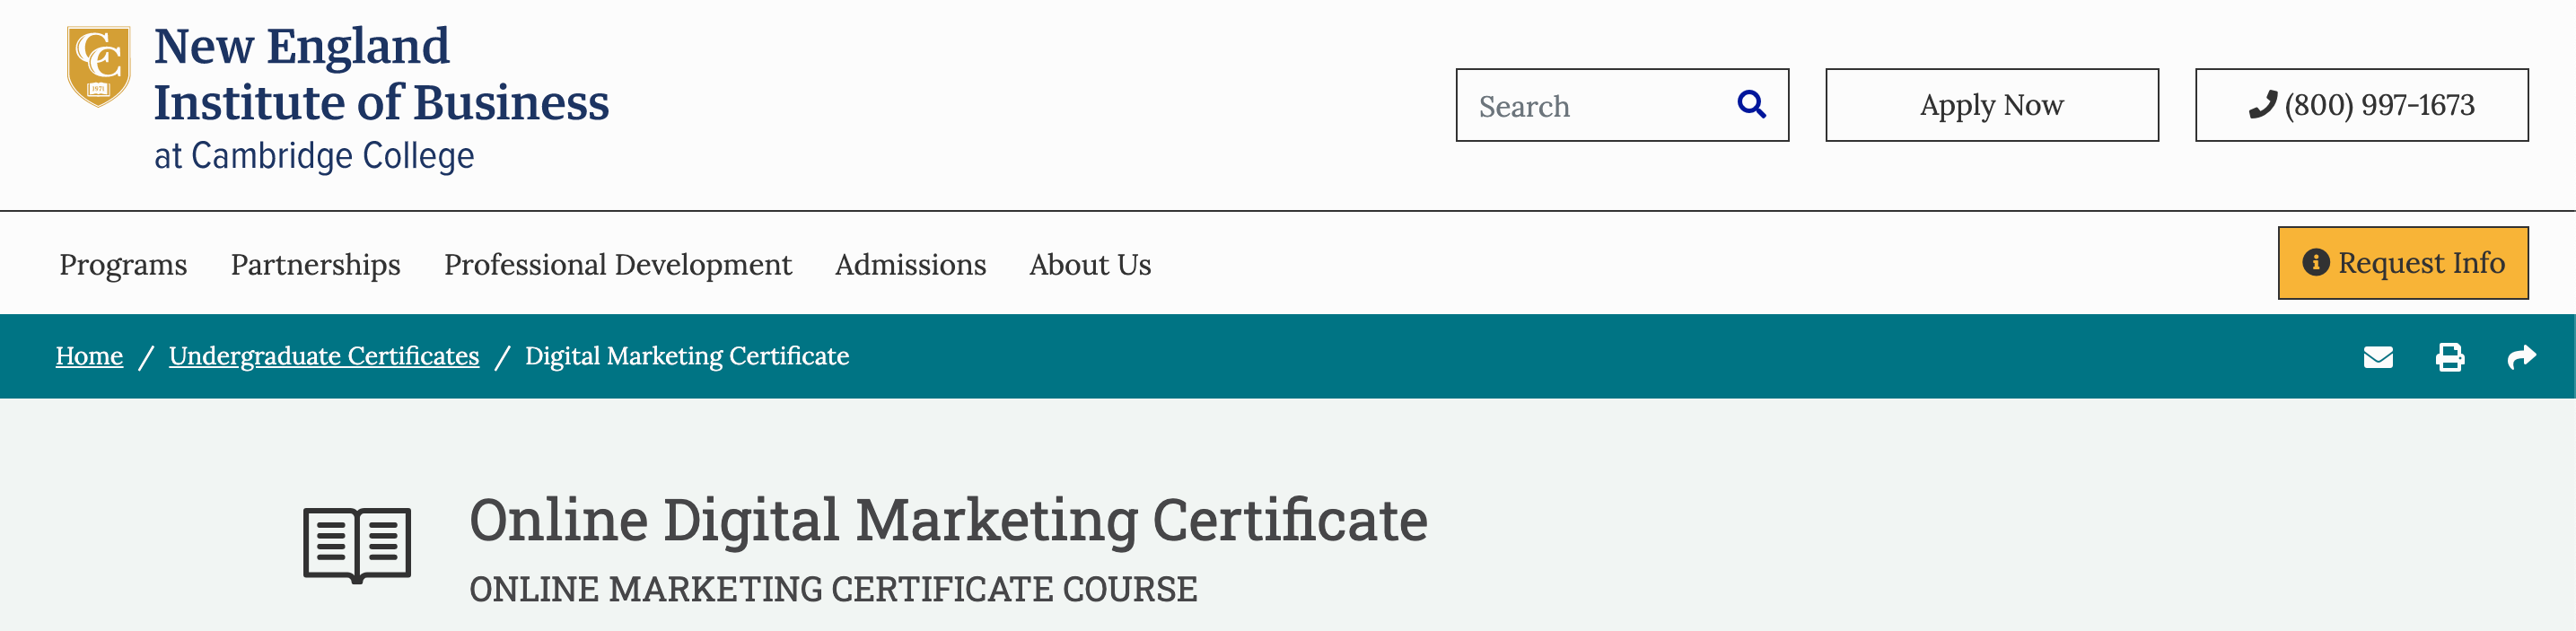The image size is (2576, 631).
Task: Click the Request Info button
Action: coord(2403,263)
